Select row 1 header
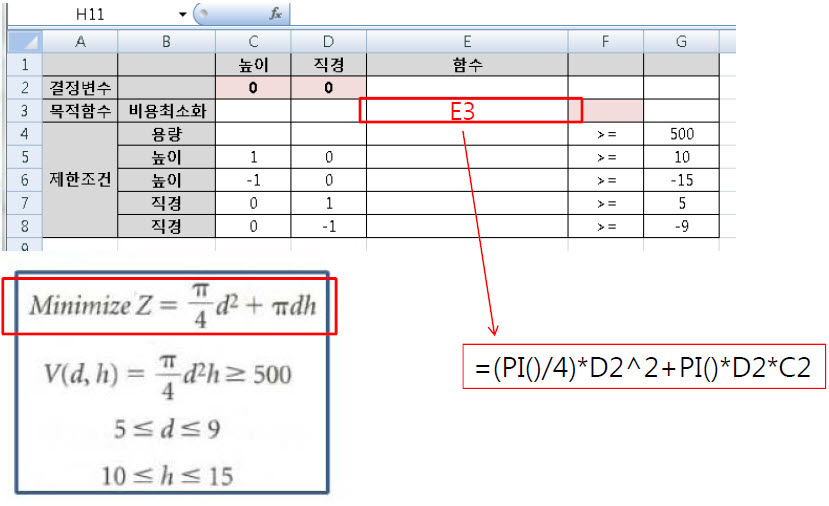Image resolution: width=829 pixels, height=506 pixels. (x=25, y=65)
